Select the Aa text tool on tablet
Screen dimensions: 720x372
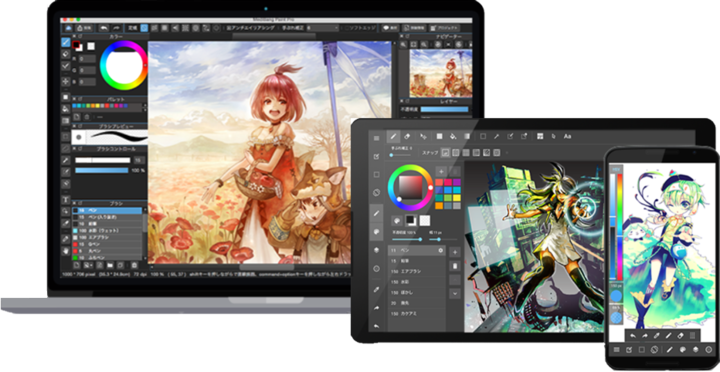568,136
